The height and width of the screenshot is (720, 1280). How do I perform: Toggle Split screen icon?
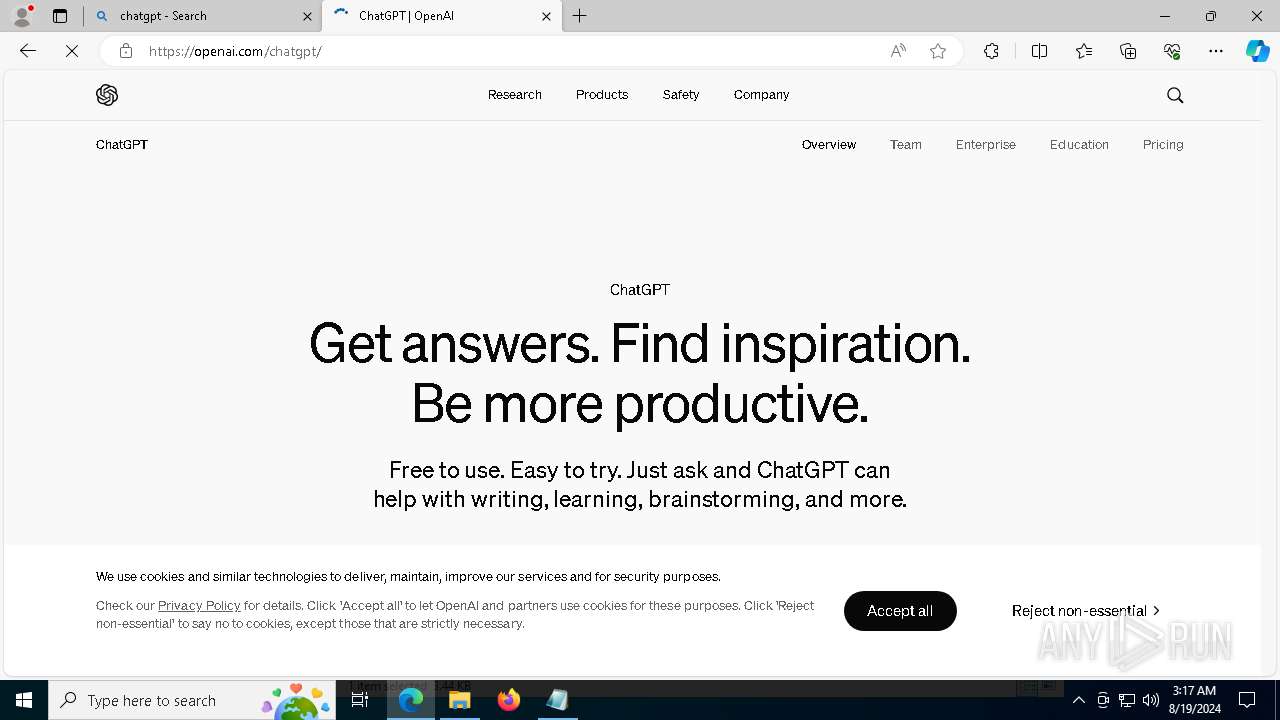point(1039,51)
